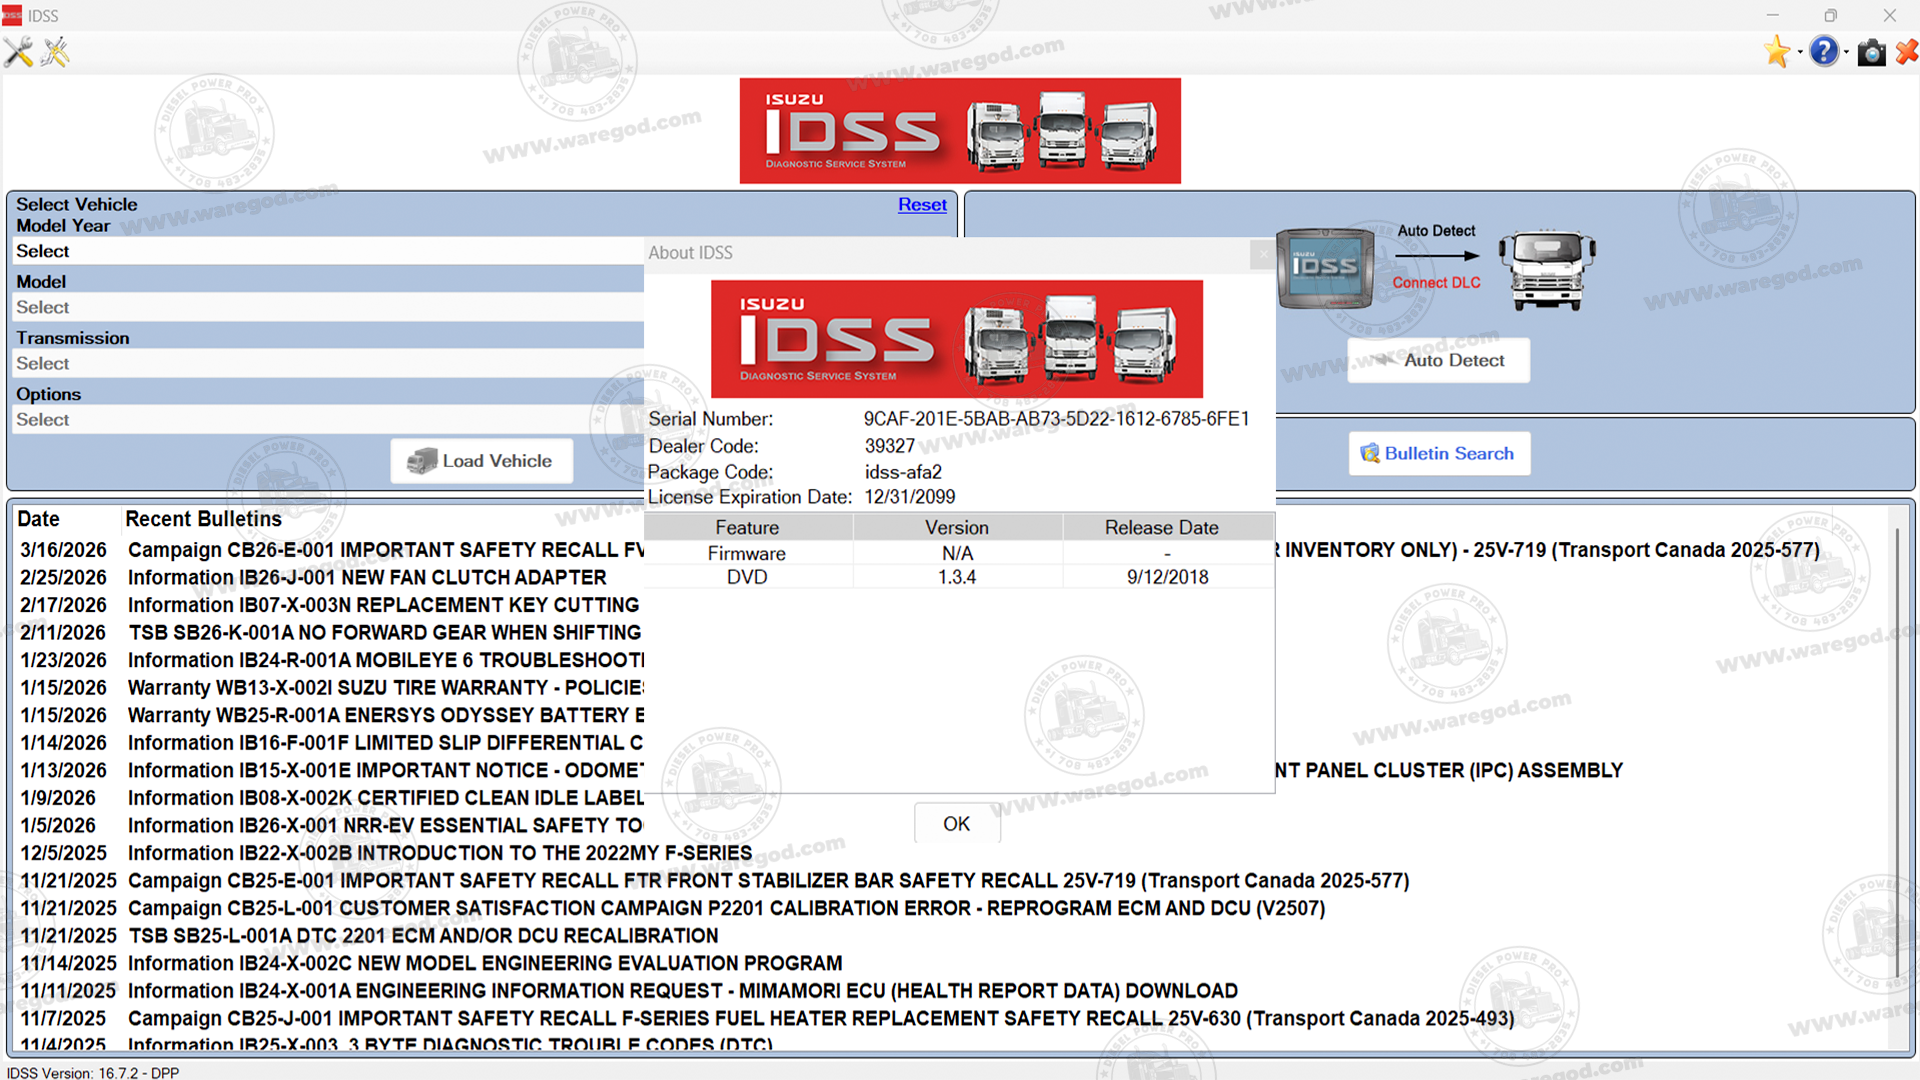This screenshot has width=1920, height=1080.
Task: Open Warranty WB13-X-002I Tire Warranty bulletin
Action: [x=332, y=688]
